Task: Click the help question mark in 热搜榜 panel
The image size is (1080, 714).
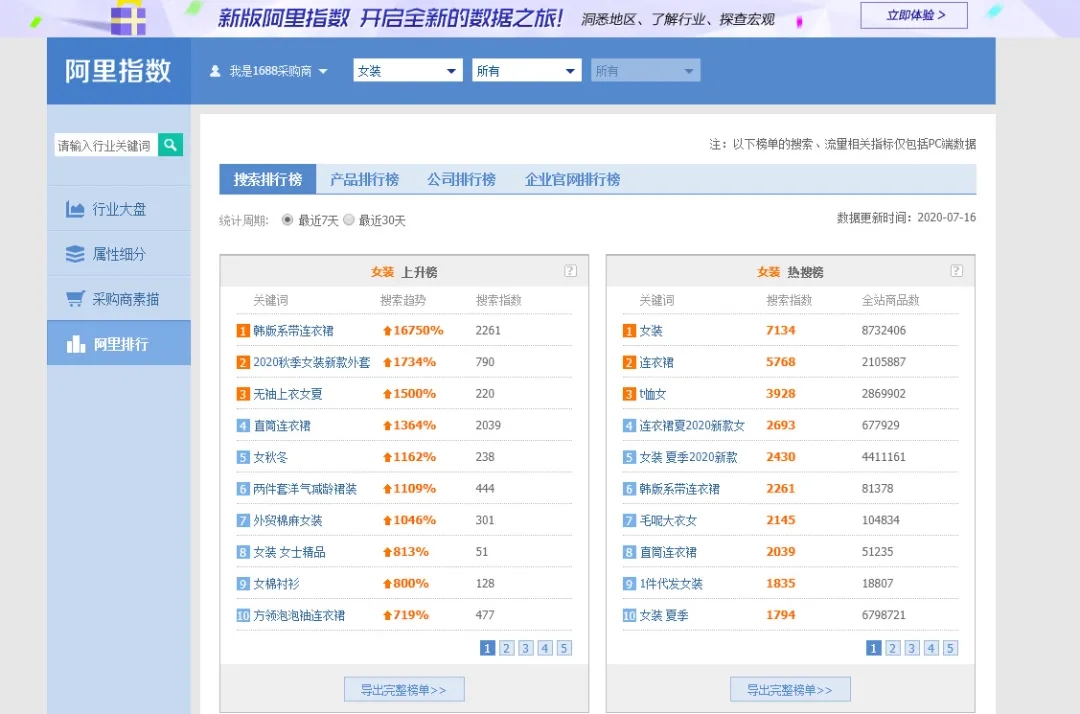Action: coord(957,271)
